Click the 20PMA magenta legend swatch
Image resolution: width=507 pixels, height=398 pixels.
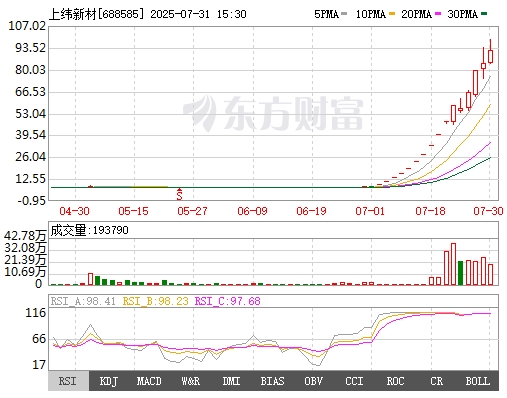438,14
